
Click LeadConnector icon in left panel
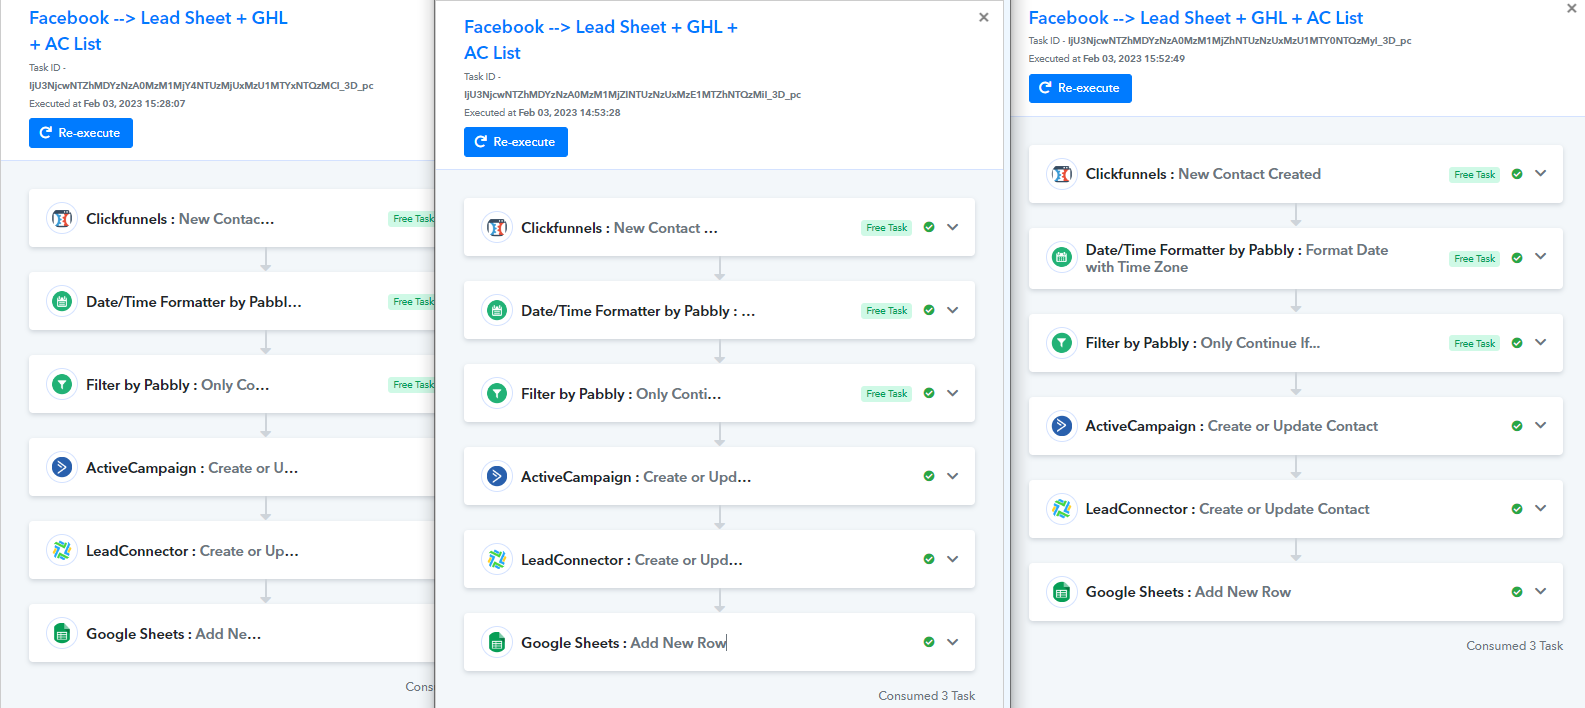pyautogui.click(x=62, y=550)
